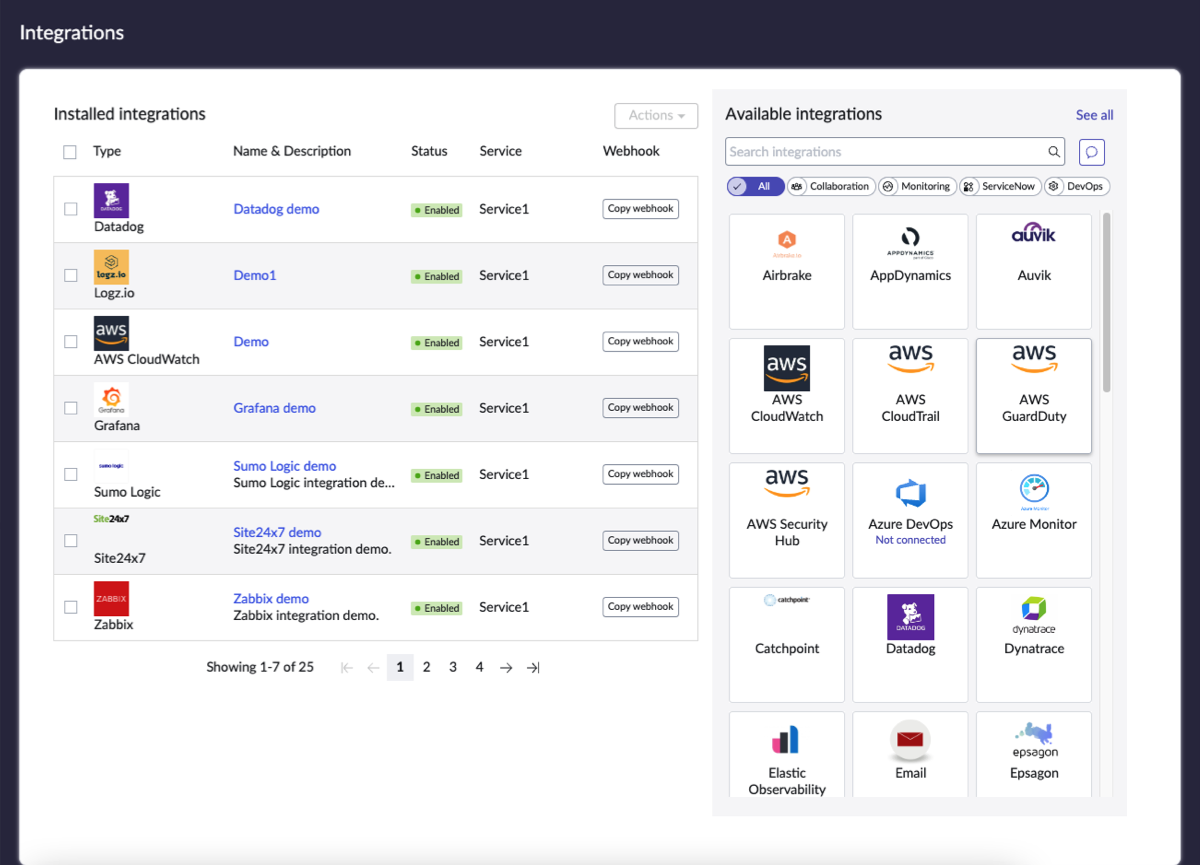Open the AppDynamics integration tile
Viewport: 1200px width, 865px height.
[910, 271]
